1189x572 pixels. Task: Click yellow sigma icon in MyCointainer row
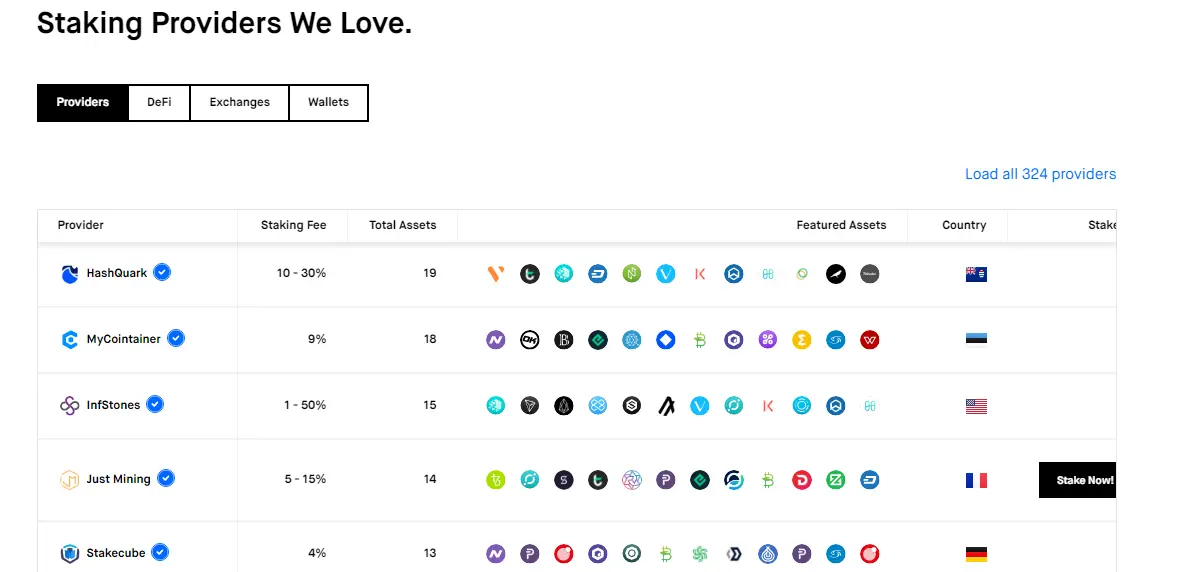[x=802, y=340]
